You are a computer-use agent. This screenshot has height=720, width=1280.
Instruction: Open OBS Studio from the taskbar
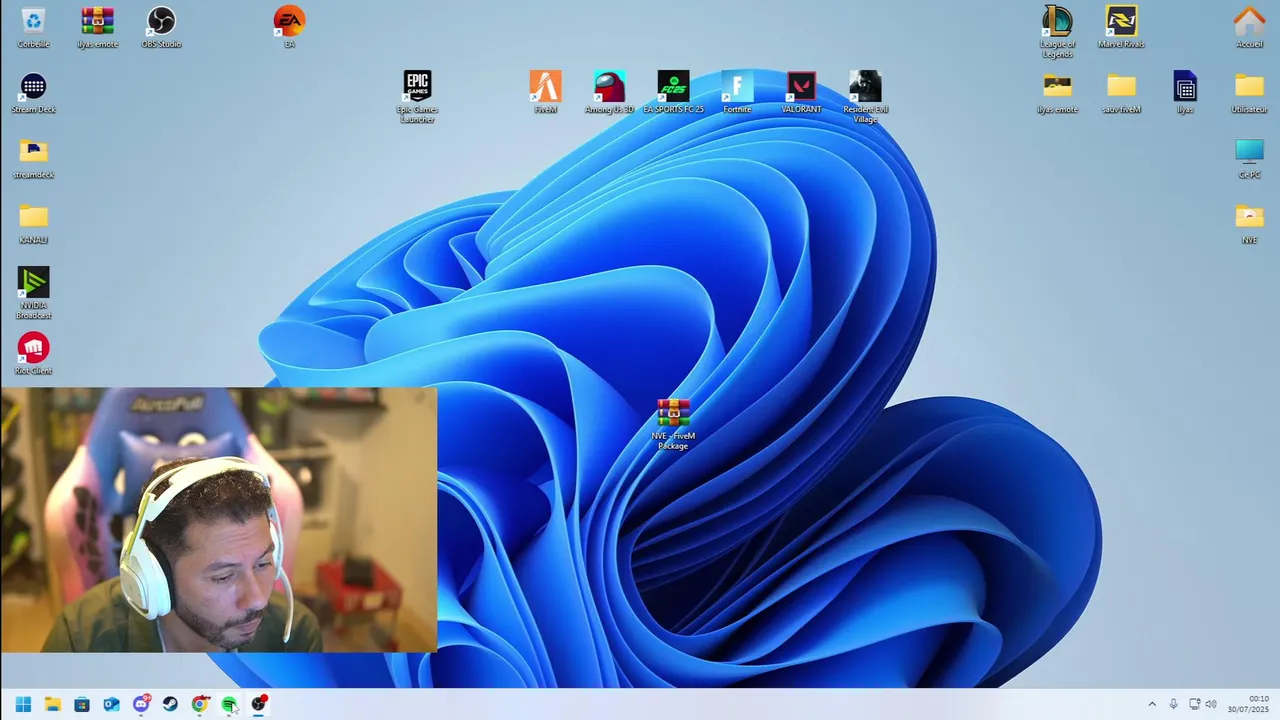tap(259, 704)
